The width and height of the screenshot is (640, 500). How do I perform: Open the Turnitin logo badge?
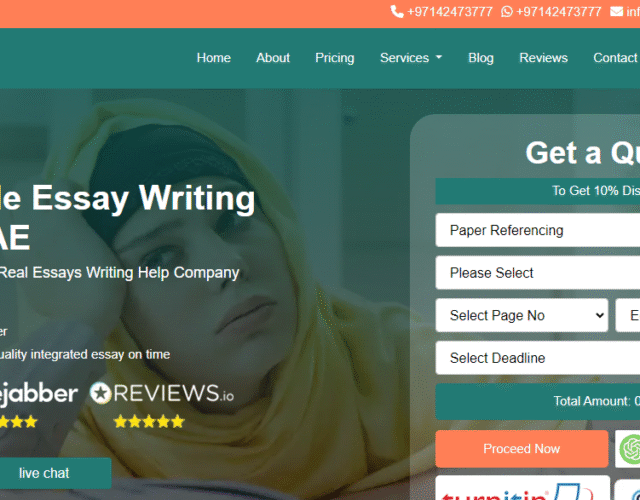tap(522, 488)
